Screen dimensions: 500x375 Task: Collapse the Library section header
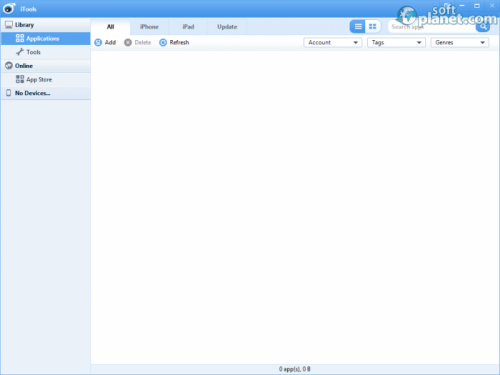46,25
